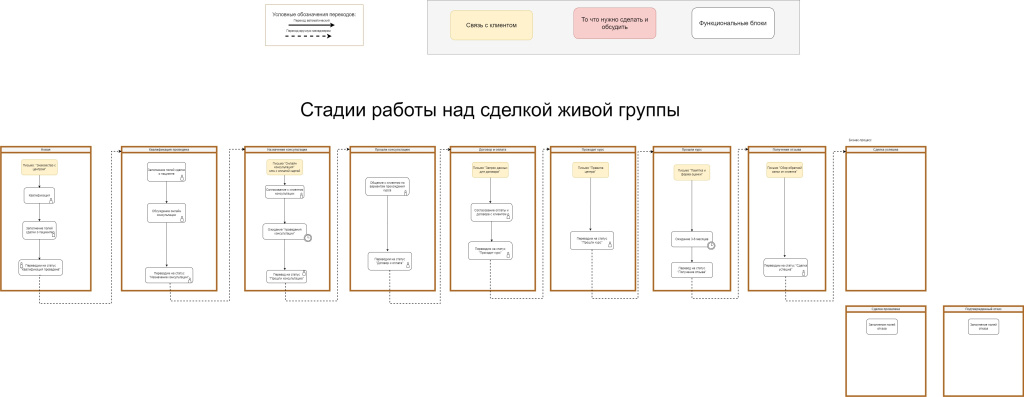1024x397 pixels.
Task: Select 'Получение отзыва' status transition block
Action: (692, 270)
